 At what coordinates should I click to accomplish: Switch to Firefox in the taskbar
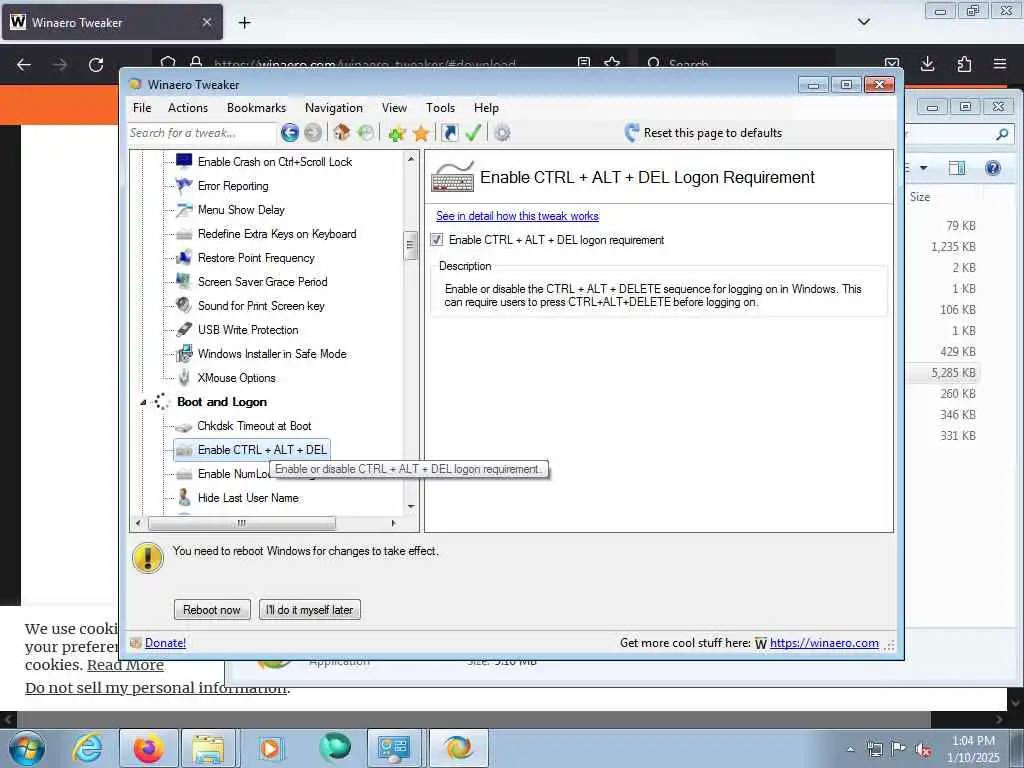tap(148, 748)
